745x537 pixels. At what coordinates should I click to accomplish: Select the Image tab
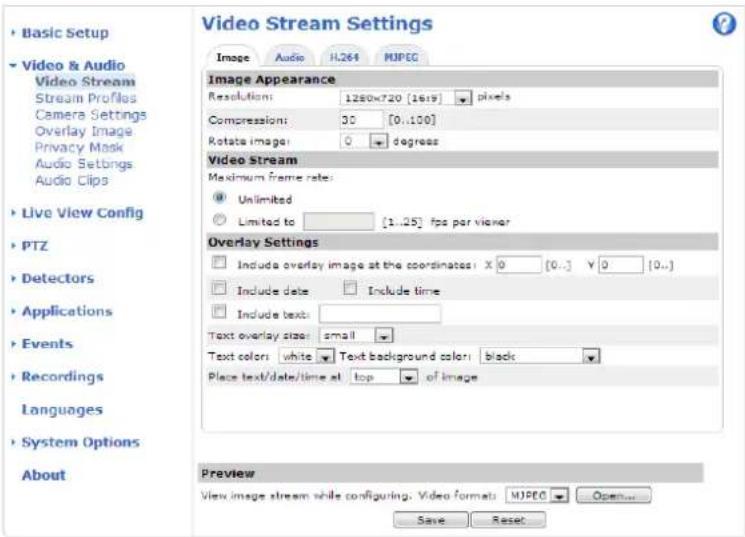pos(233,58)
